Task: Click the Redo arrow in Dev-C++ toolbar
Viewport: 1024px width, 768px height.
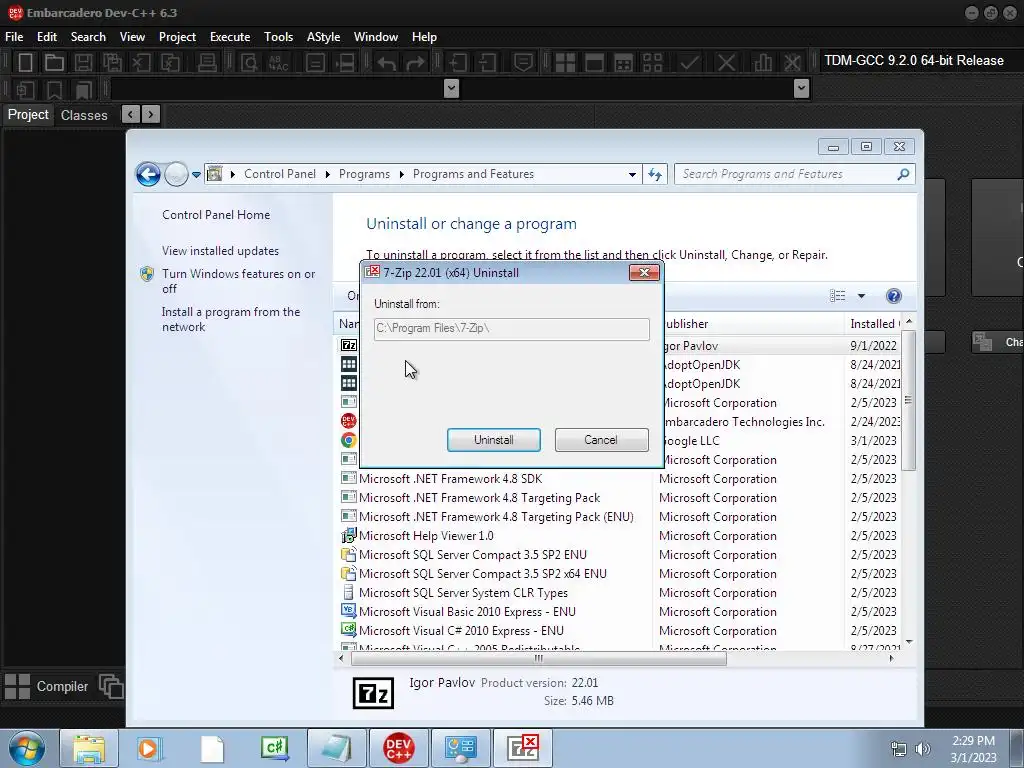Action: pyautogui.click(x=415, y=63)
